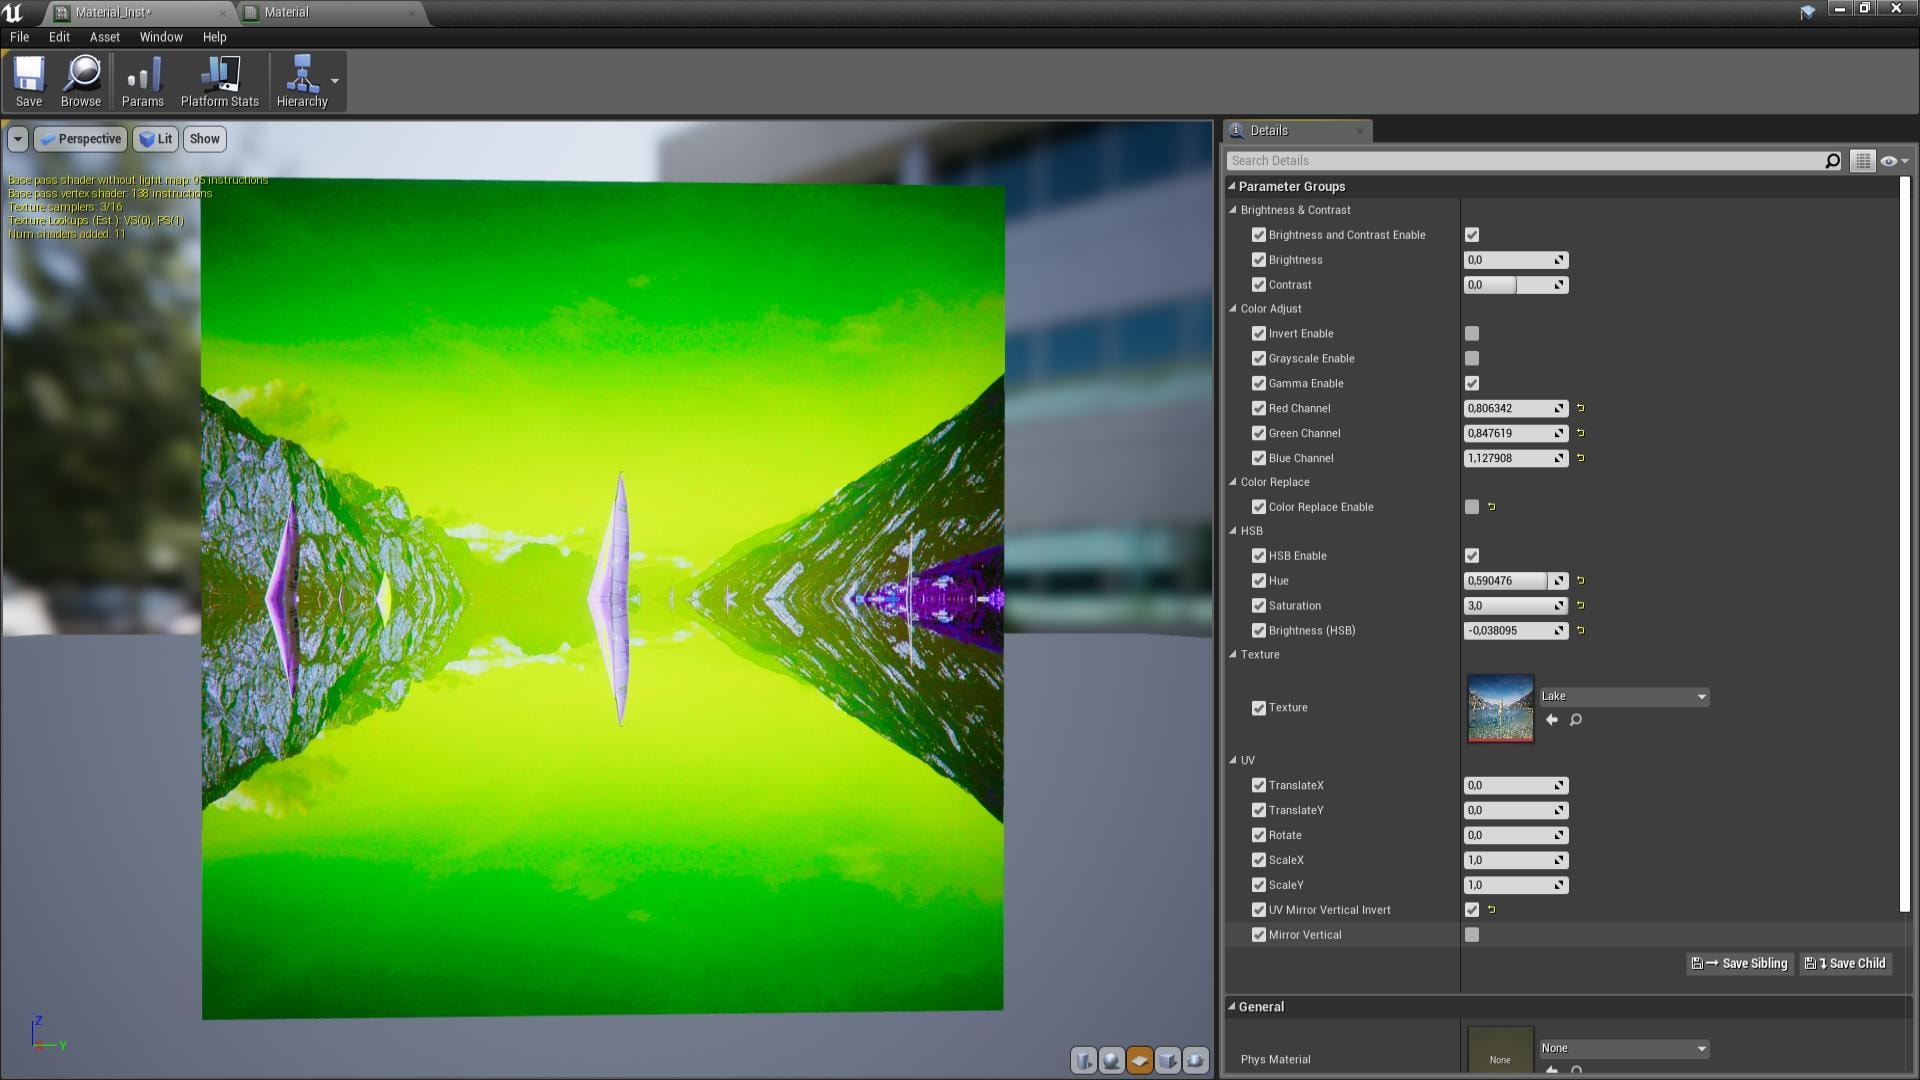Switch preview mesh to the sphere shape
The height and width of the screenshot is (1080, 1920).
tap(1111, 1062)
